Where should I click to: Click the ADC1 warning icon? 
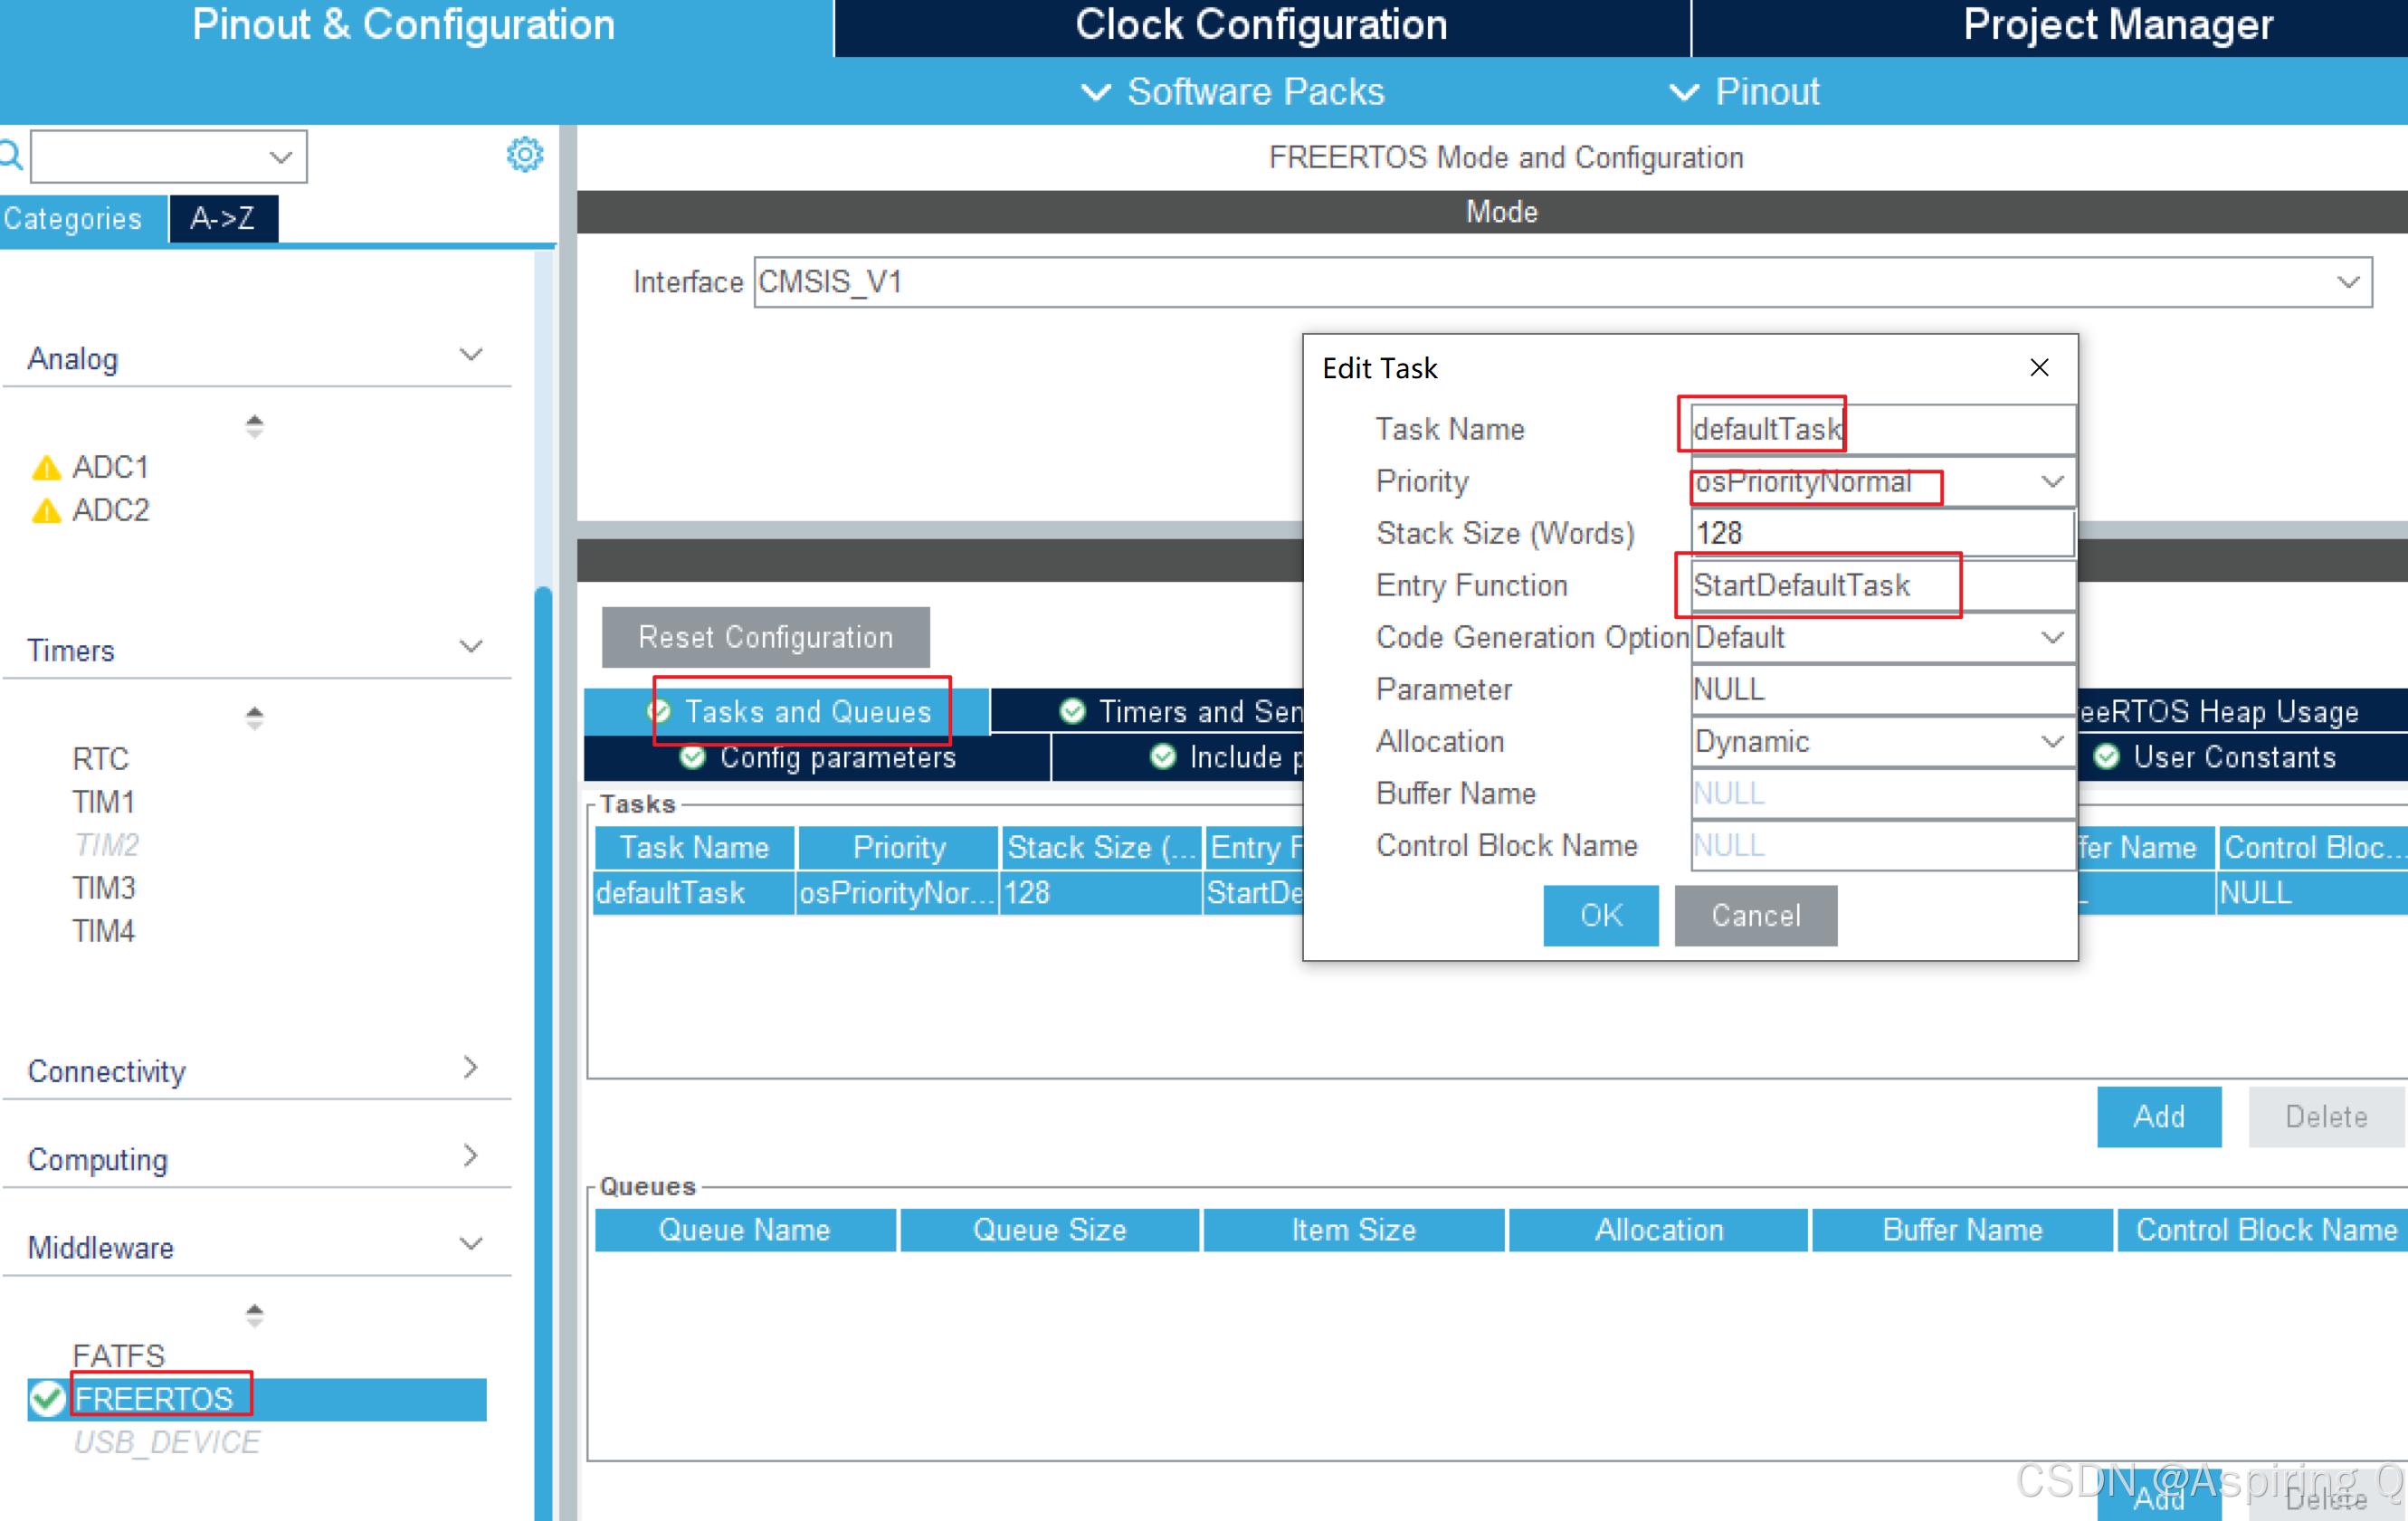click(x=46, y=468)
